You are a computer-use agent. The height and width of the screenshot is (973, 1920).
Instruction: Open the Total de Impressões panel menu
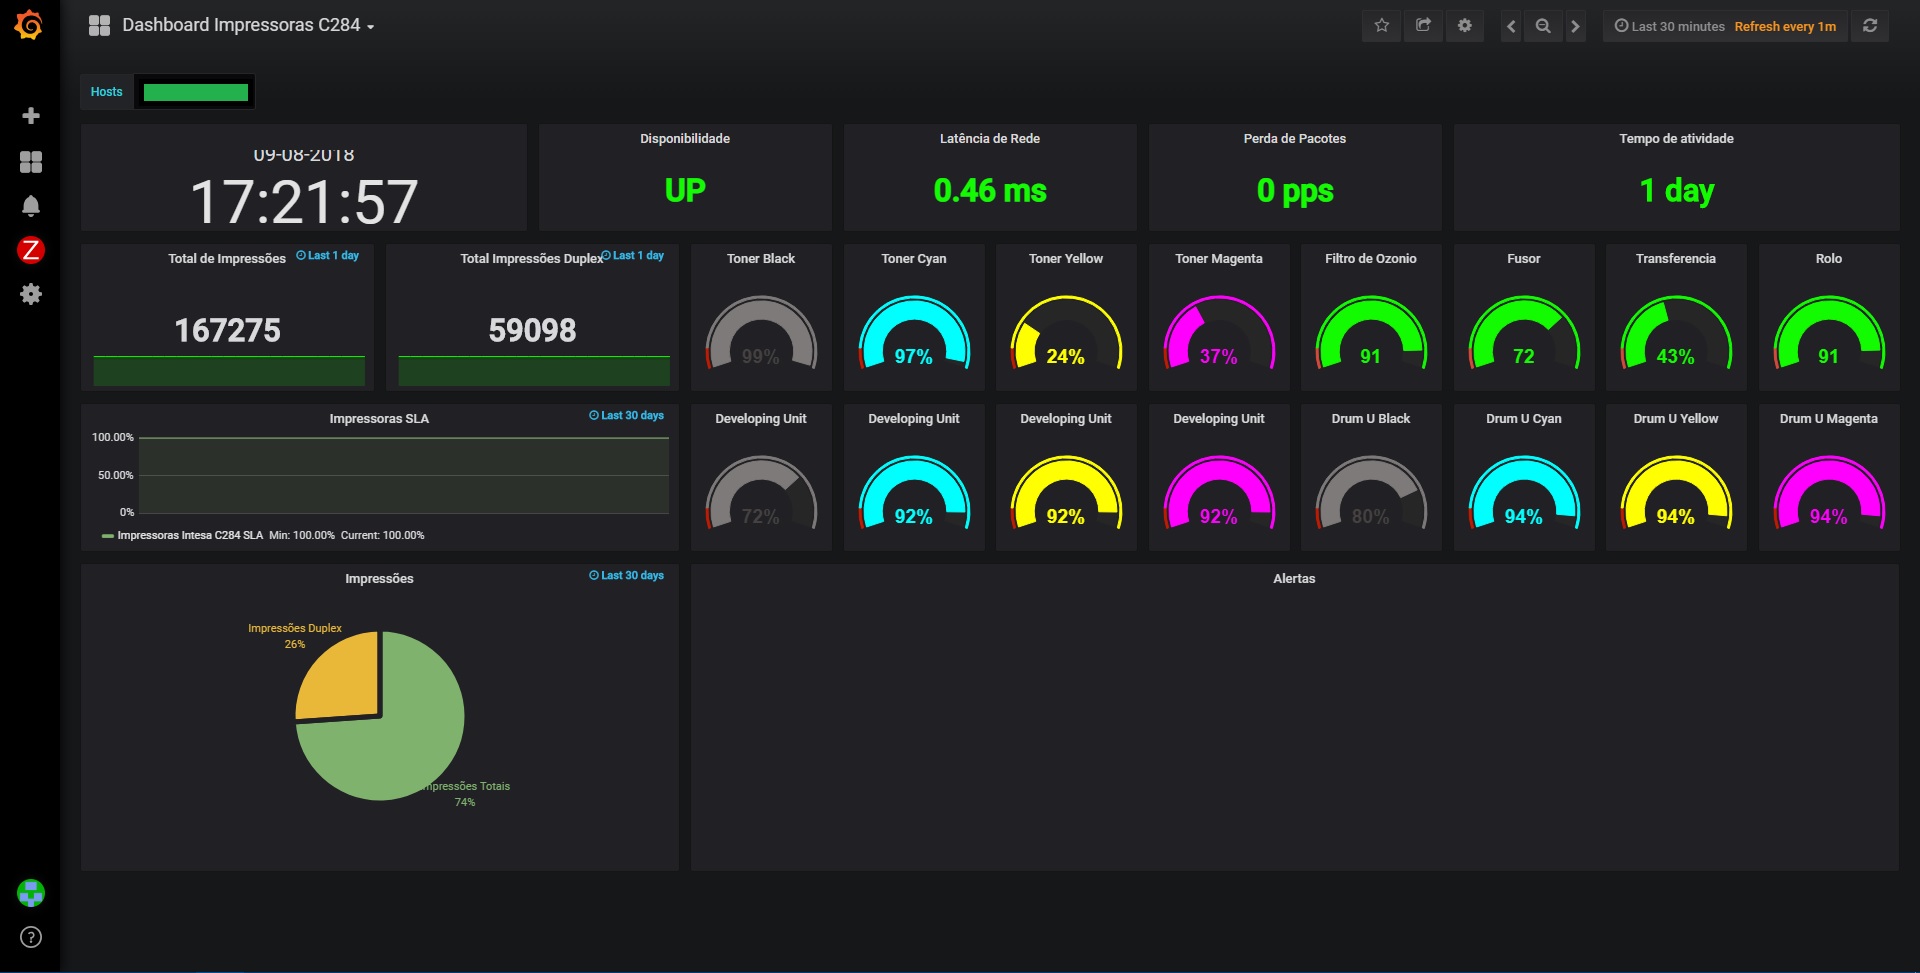(x=227, y=259)
